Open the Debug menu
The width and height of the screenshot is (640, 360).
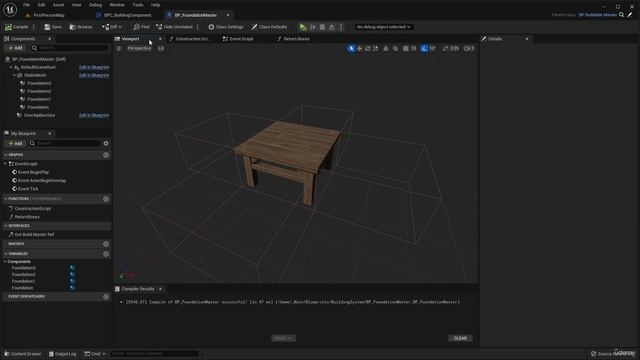pos(95,5)
